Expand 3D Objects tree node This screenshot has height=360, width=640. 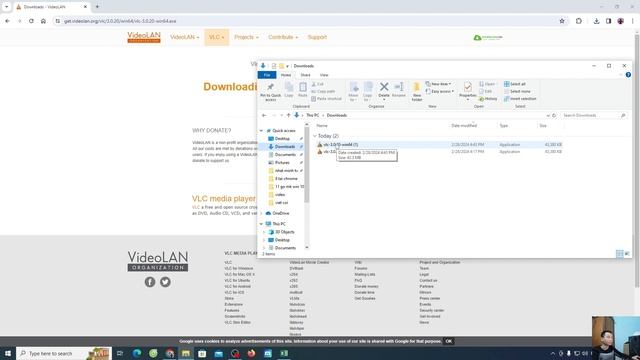click(264, 232)
